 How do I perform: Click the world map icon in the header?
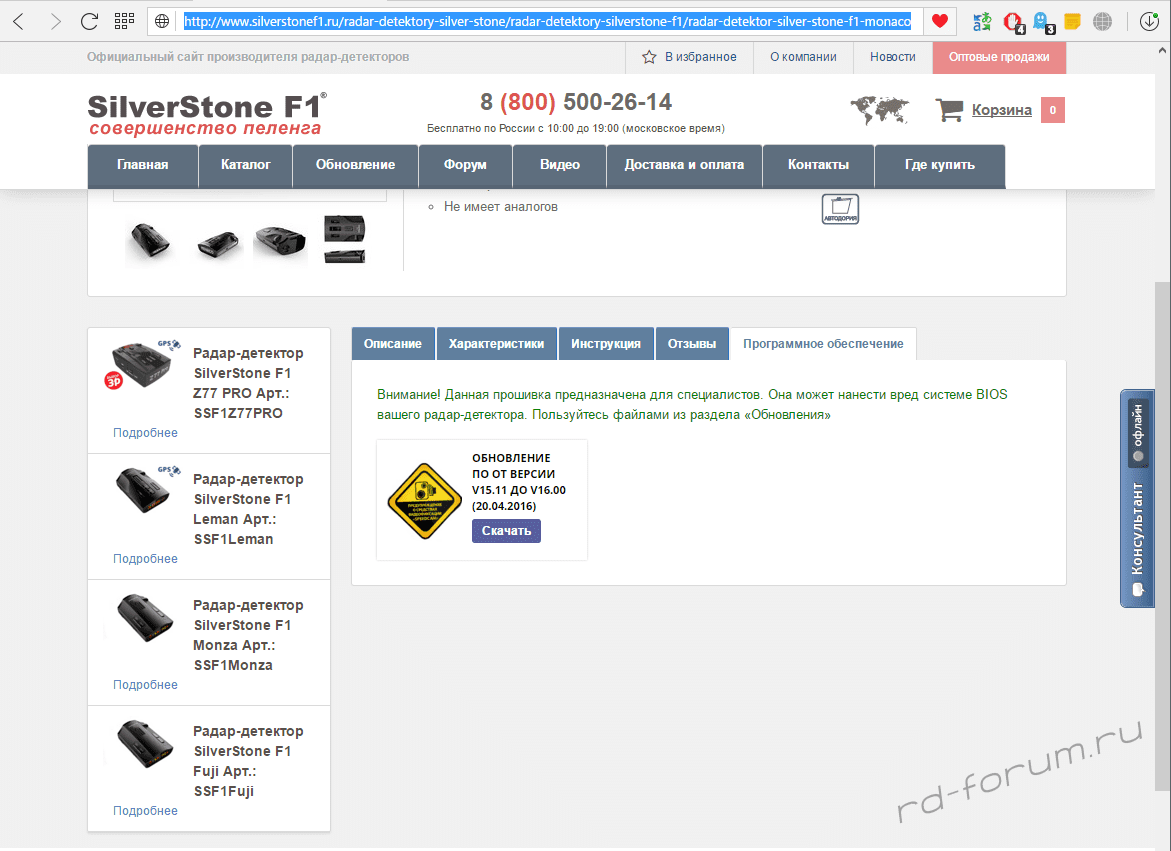[x=879, y=110]
